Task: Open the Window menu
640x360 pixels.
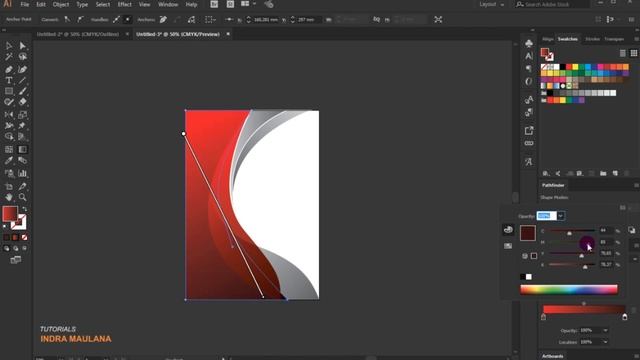Action: 168,4
